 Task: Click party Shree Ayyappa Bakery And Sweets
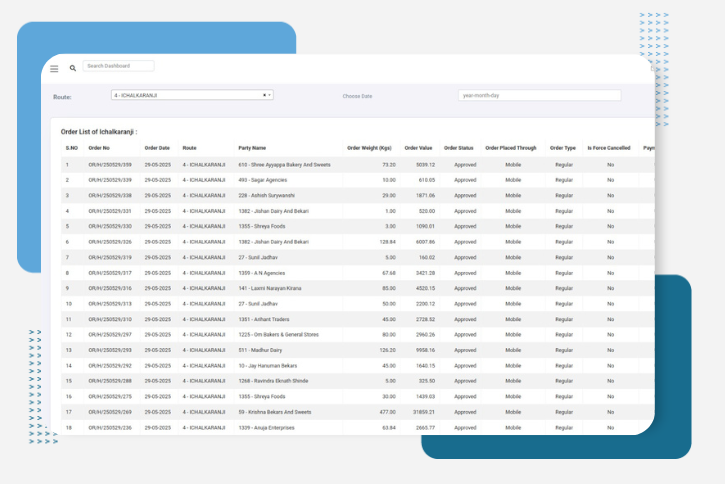(284, 165)
